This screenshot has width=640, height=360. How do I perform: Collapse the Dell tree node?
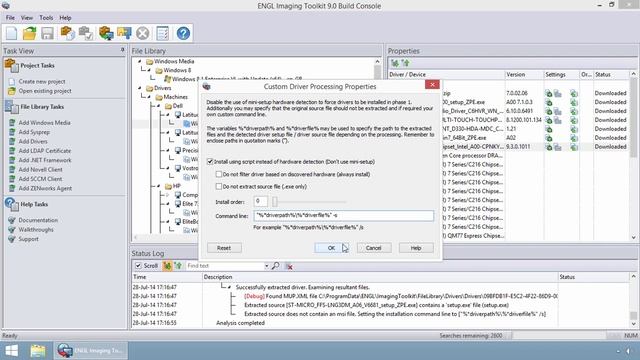click(x=158, y=106)
